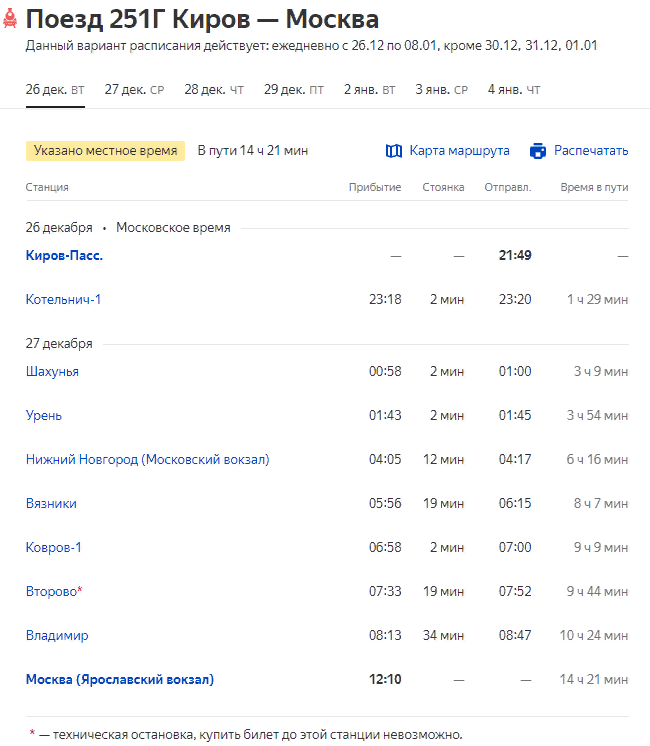Open the Котельнич-1 station page
This screenshot has width=650, height=746.
63,299
